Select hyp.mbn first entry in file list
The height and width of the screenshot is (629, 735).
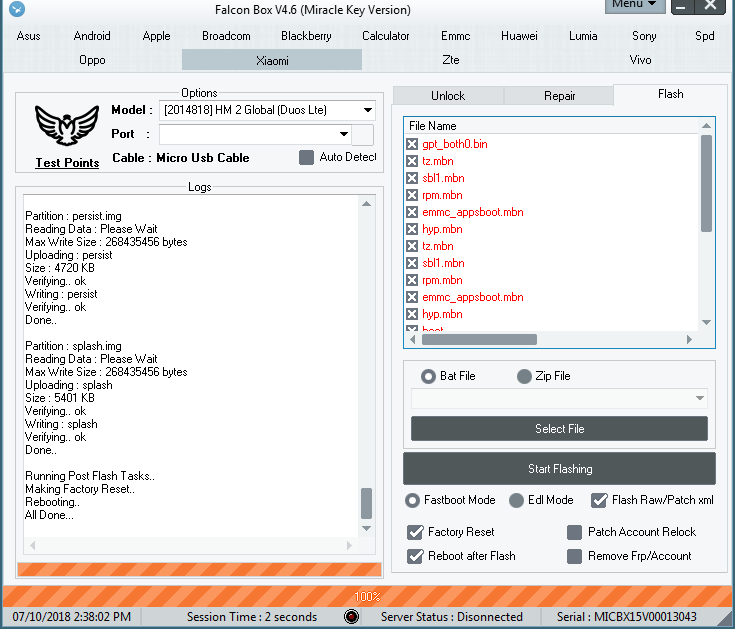442,229
